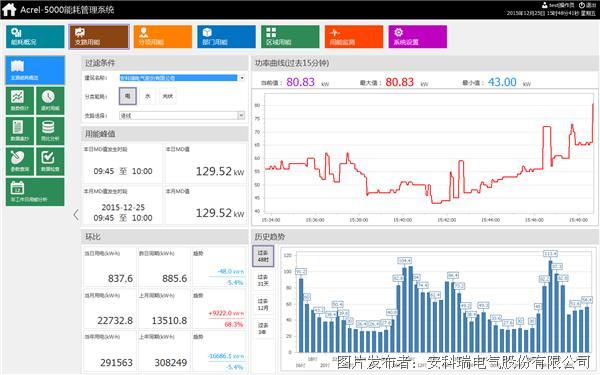Click the home icon beside Acrel-5000 title
Image resolution: width=600 pixels, height=375 pixels.
coord(9,10)
